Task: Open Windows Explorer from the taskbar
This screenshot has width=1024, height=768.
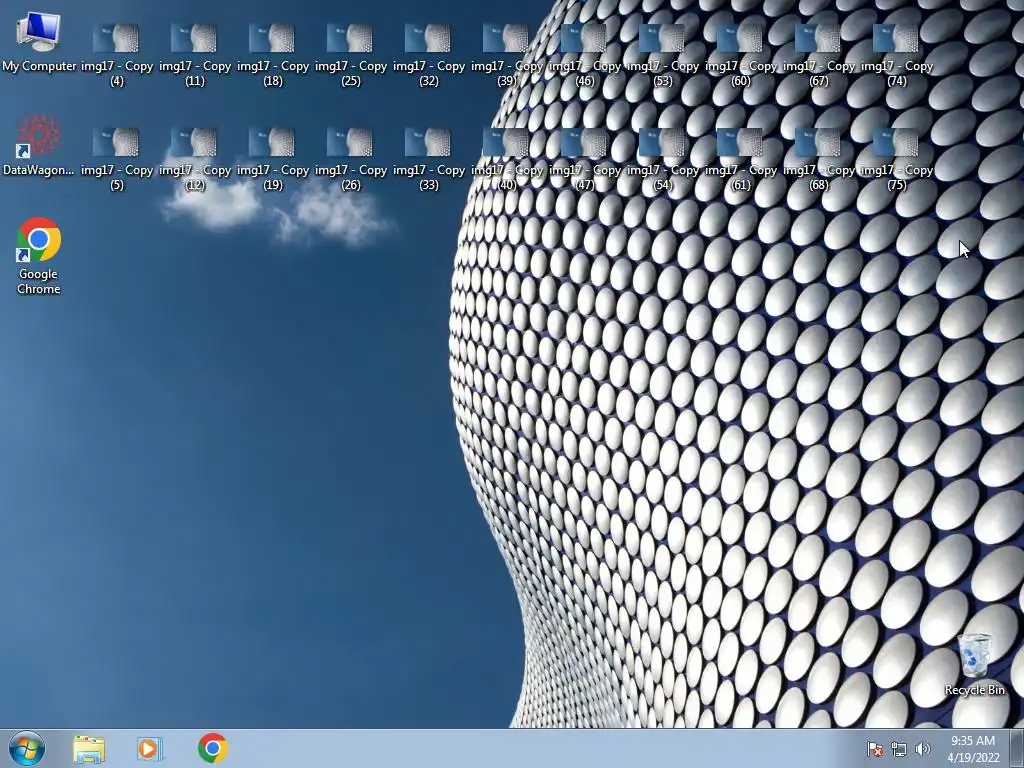Action: click(x=89, y=749)
